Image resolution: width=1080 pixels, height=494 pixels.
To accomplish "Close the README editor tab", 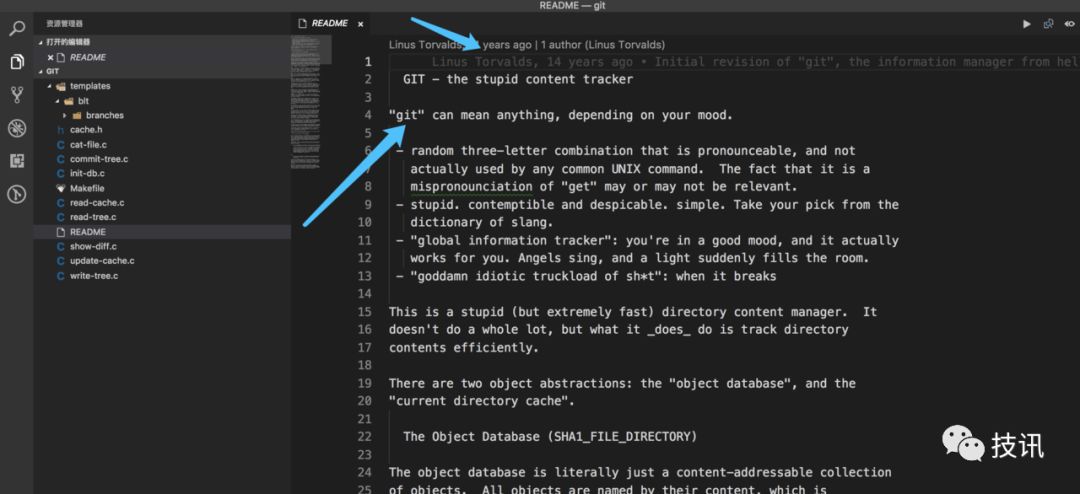I will click(x=360, y=23).
